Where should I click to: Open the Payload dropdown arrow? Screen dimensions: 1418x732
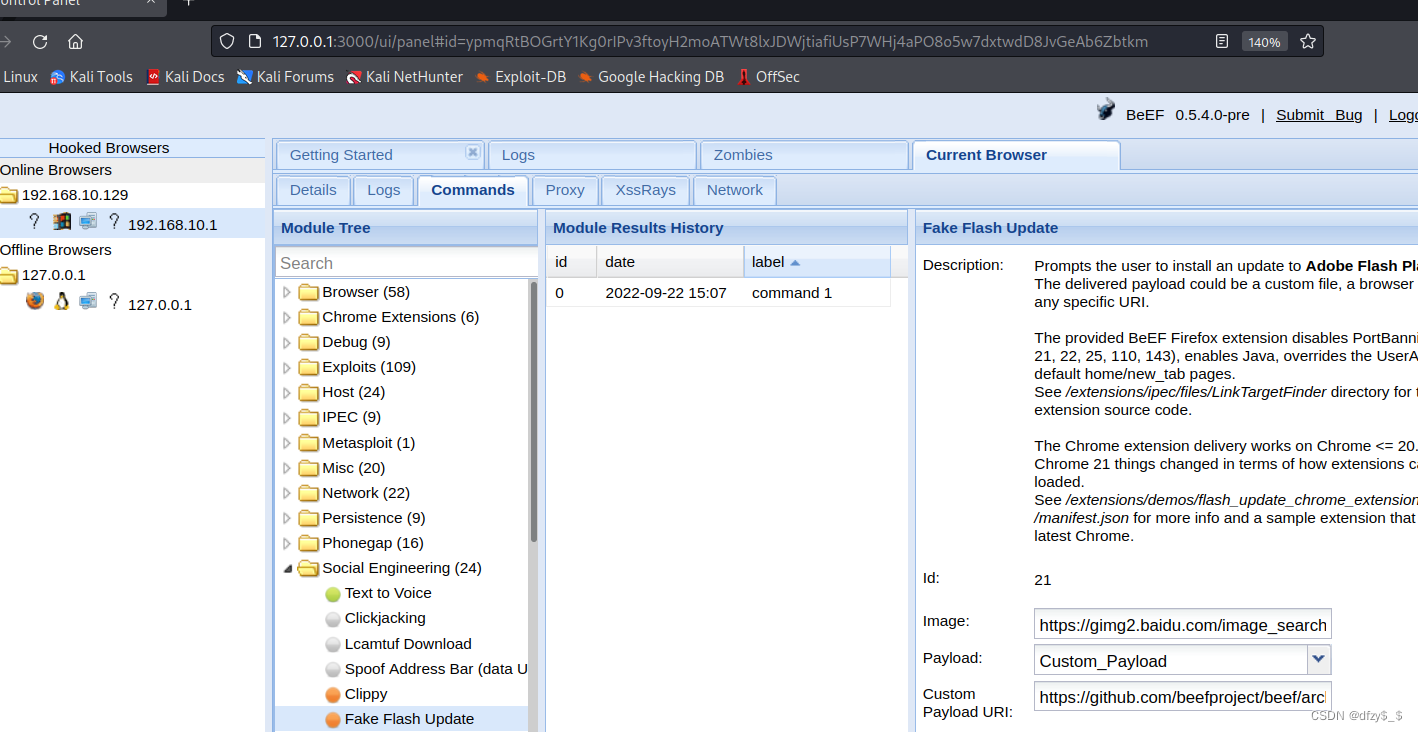1320,660
